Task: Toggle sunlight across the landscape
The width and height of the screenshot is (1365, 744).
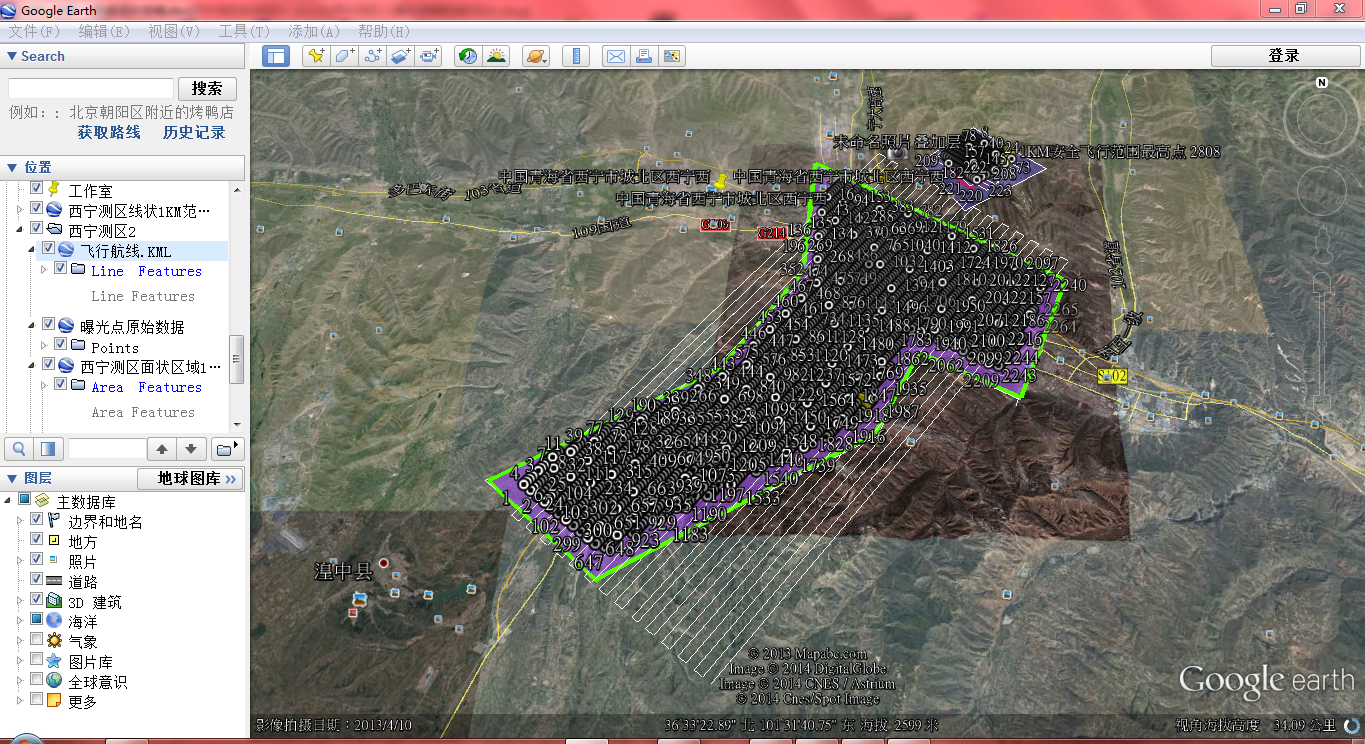Action: pos(496,56)
